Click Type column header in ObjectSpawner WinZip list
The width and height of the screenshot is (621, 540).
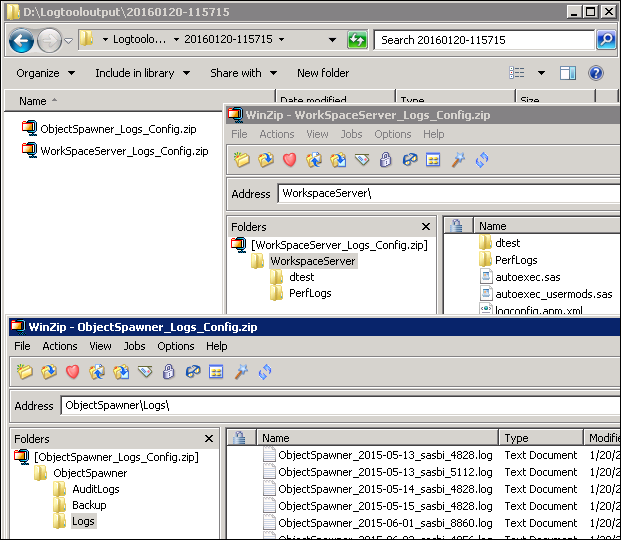[x=541, y=438]
